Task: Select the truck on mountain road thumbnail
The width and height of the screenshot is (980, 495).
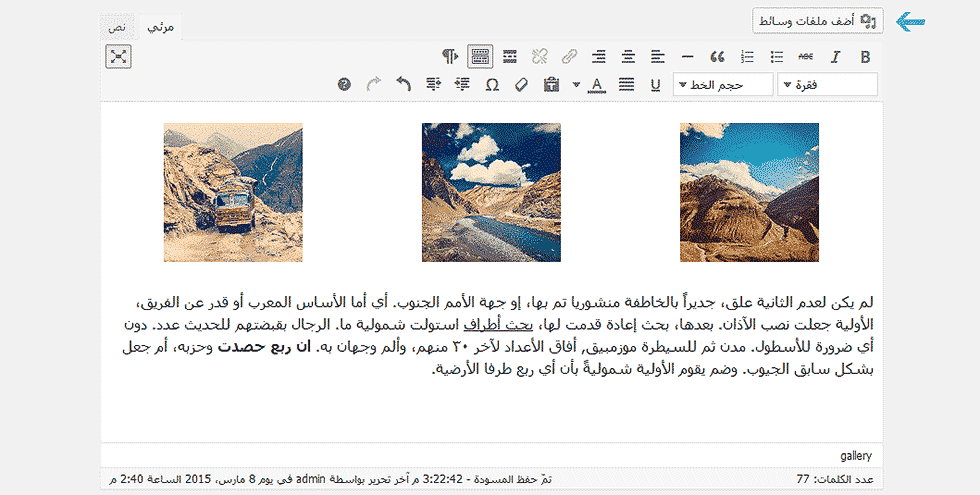Action: [x=233, y=192]
